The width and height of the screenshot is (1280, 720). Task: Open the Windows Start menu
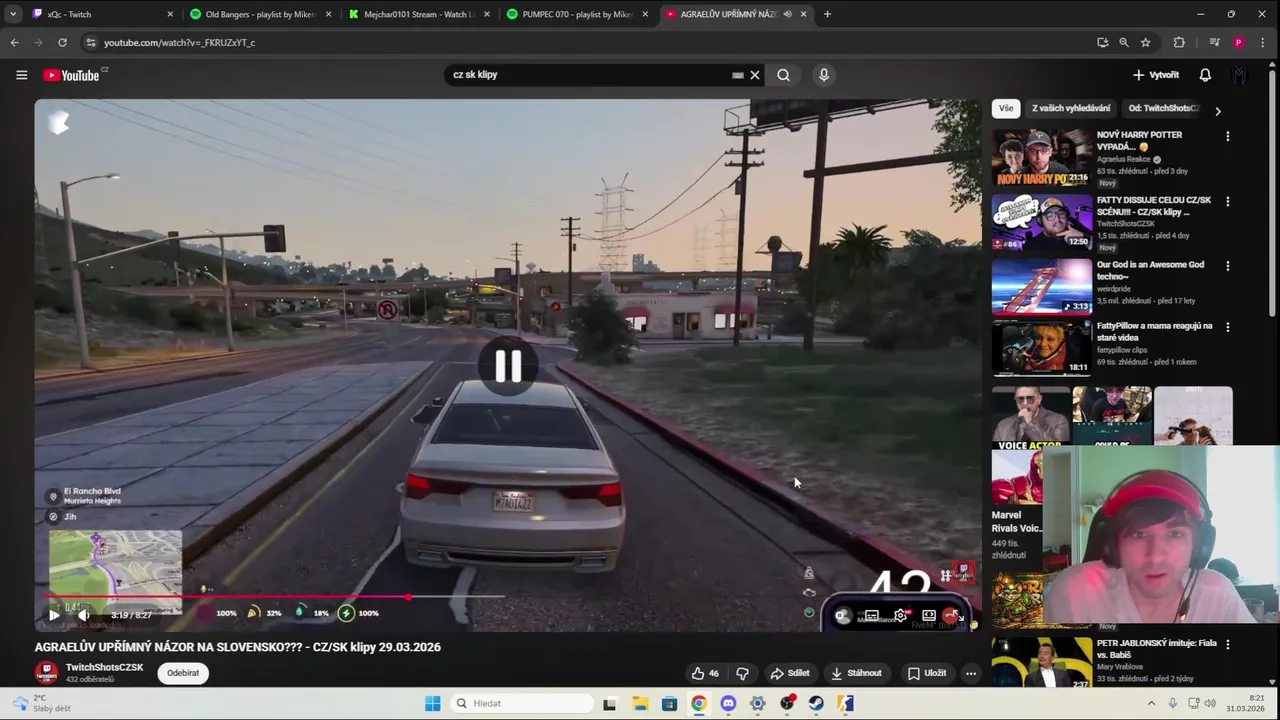point(432,703)
